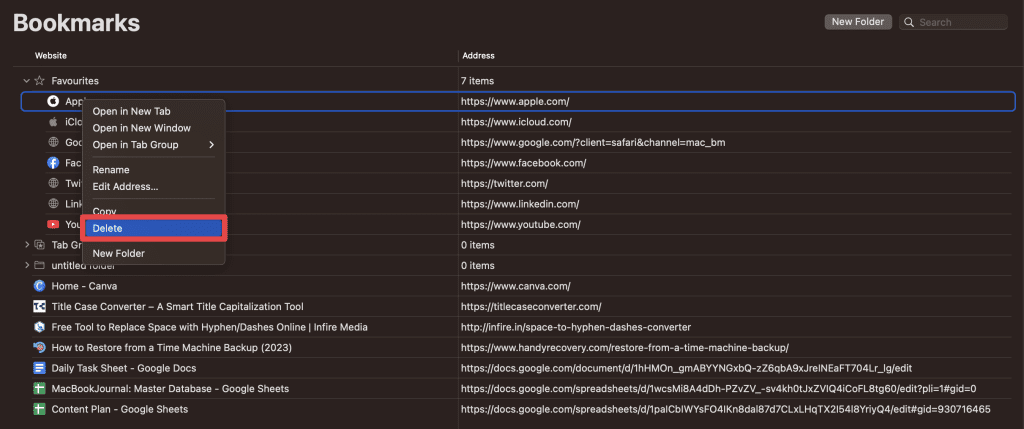Click the Google Docs icon of Daily Task Sheet
The width and height of the screenshot is (1024, 429).
click(39, 368)
